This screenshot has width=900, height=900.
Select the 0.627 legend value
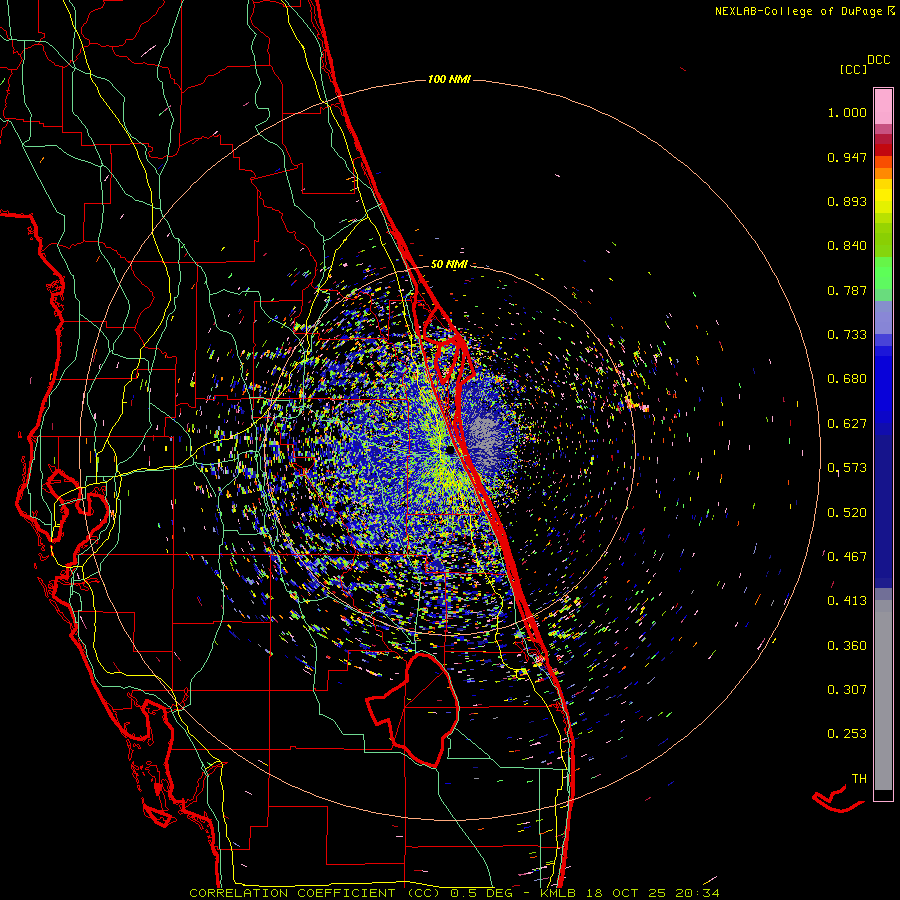click(847, 424)
